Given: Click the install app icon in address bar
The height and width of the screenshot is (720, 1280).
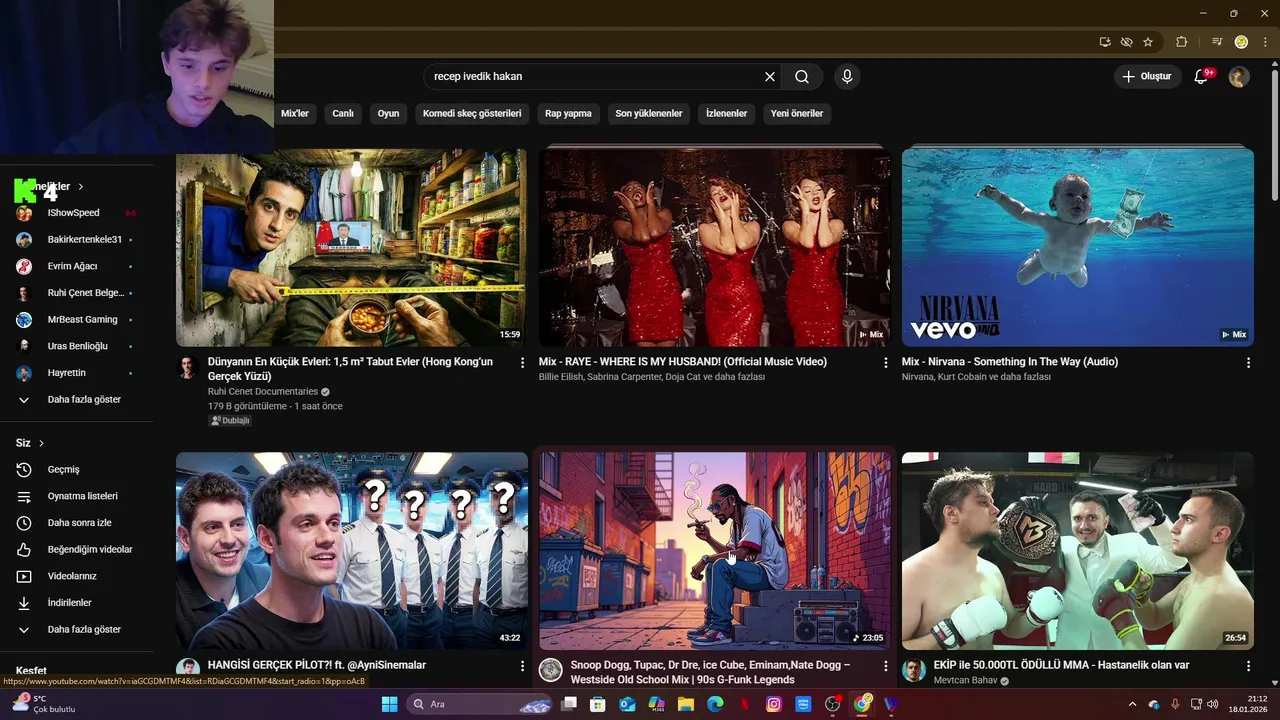Looking at the screenshot, I should pyautogui.click(x=1105, y=42).
